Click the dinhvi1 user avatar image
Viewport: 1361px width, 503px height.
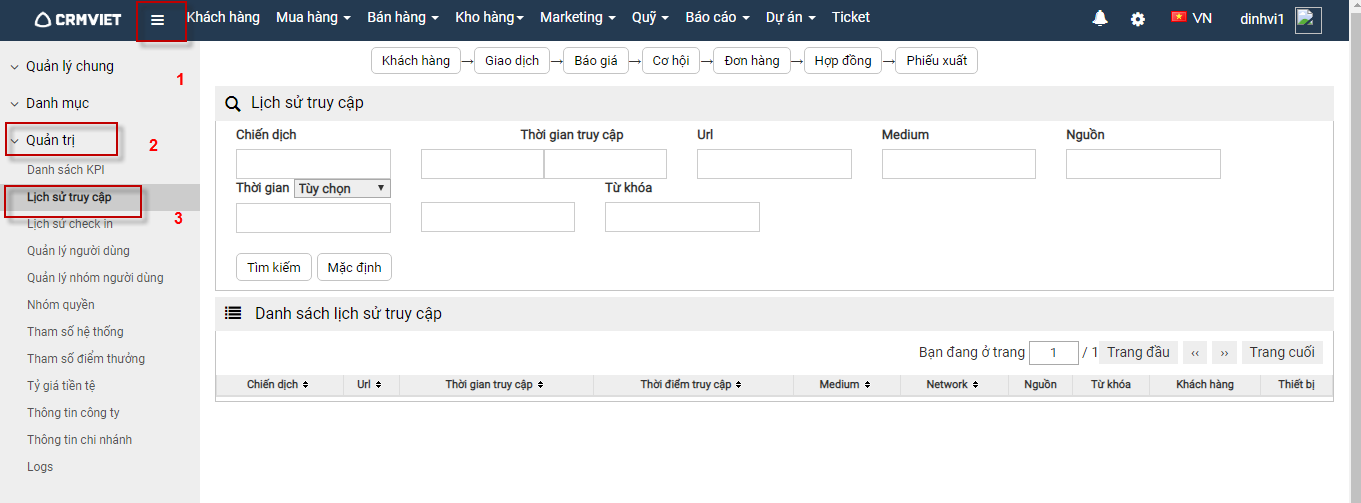[x=1308, y=20]
